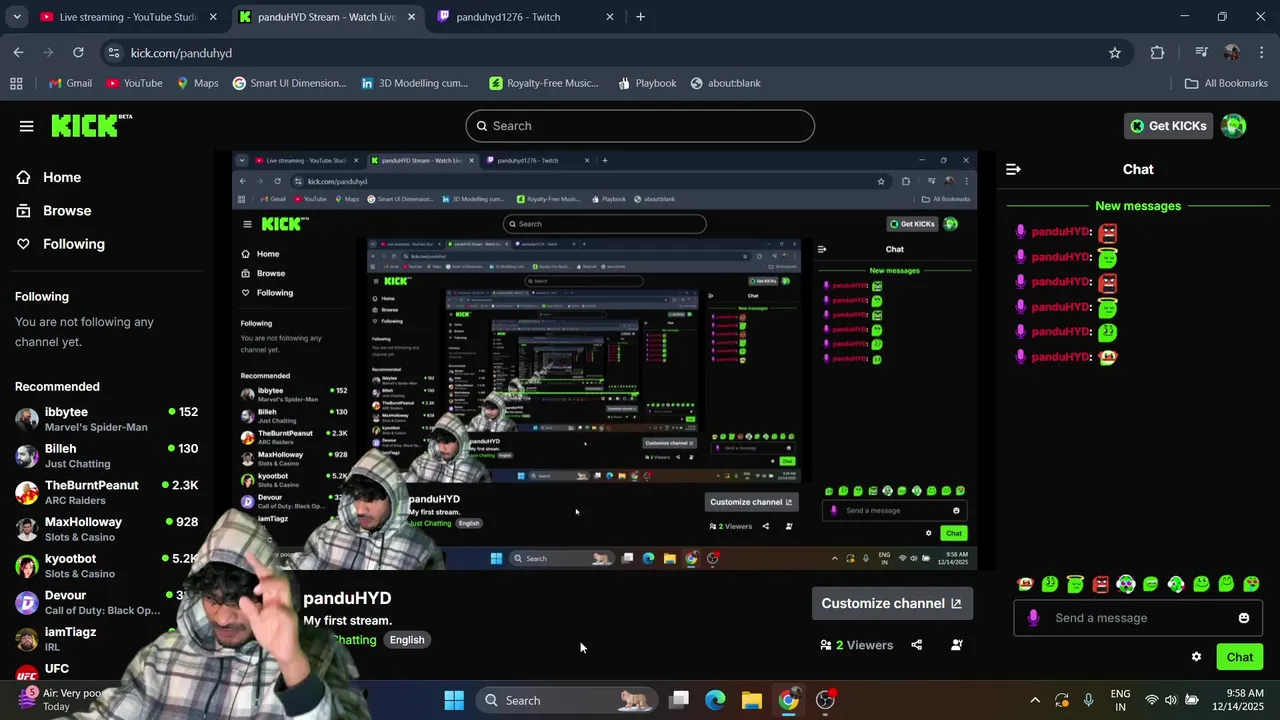1280x720 pixels.
Task: Collapse the chat panel
Action: tap(1013, 170)
